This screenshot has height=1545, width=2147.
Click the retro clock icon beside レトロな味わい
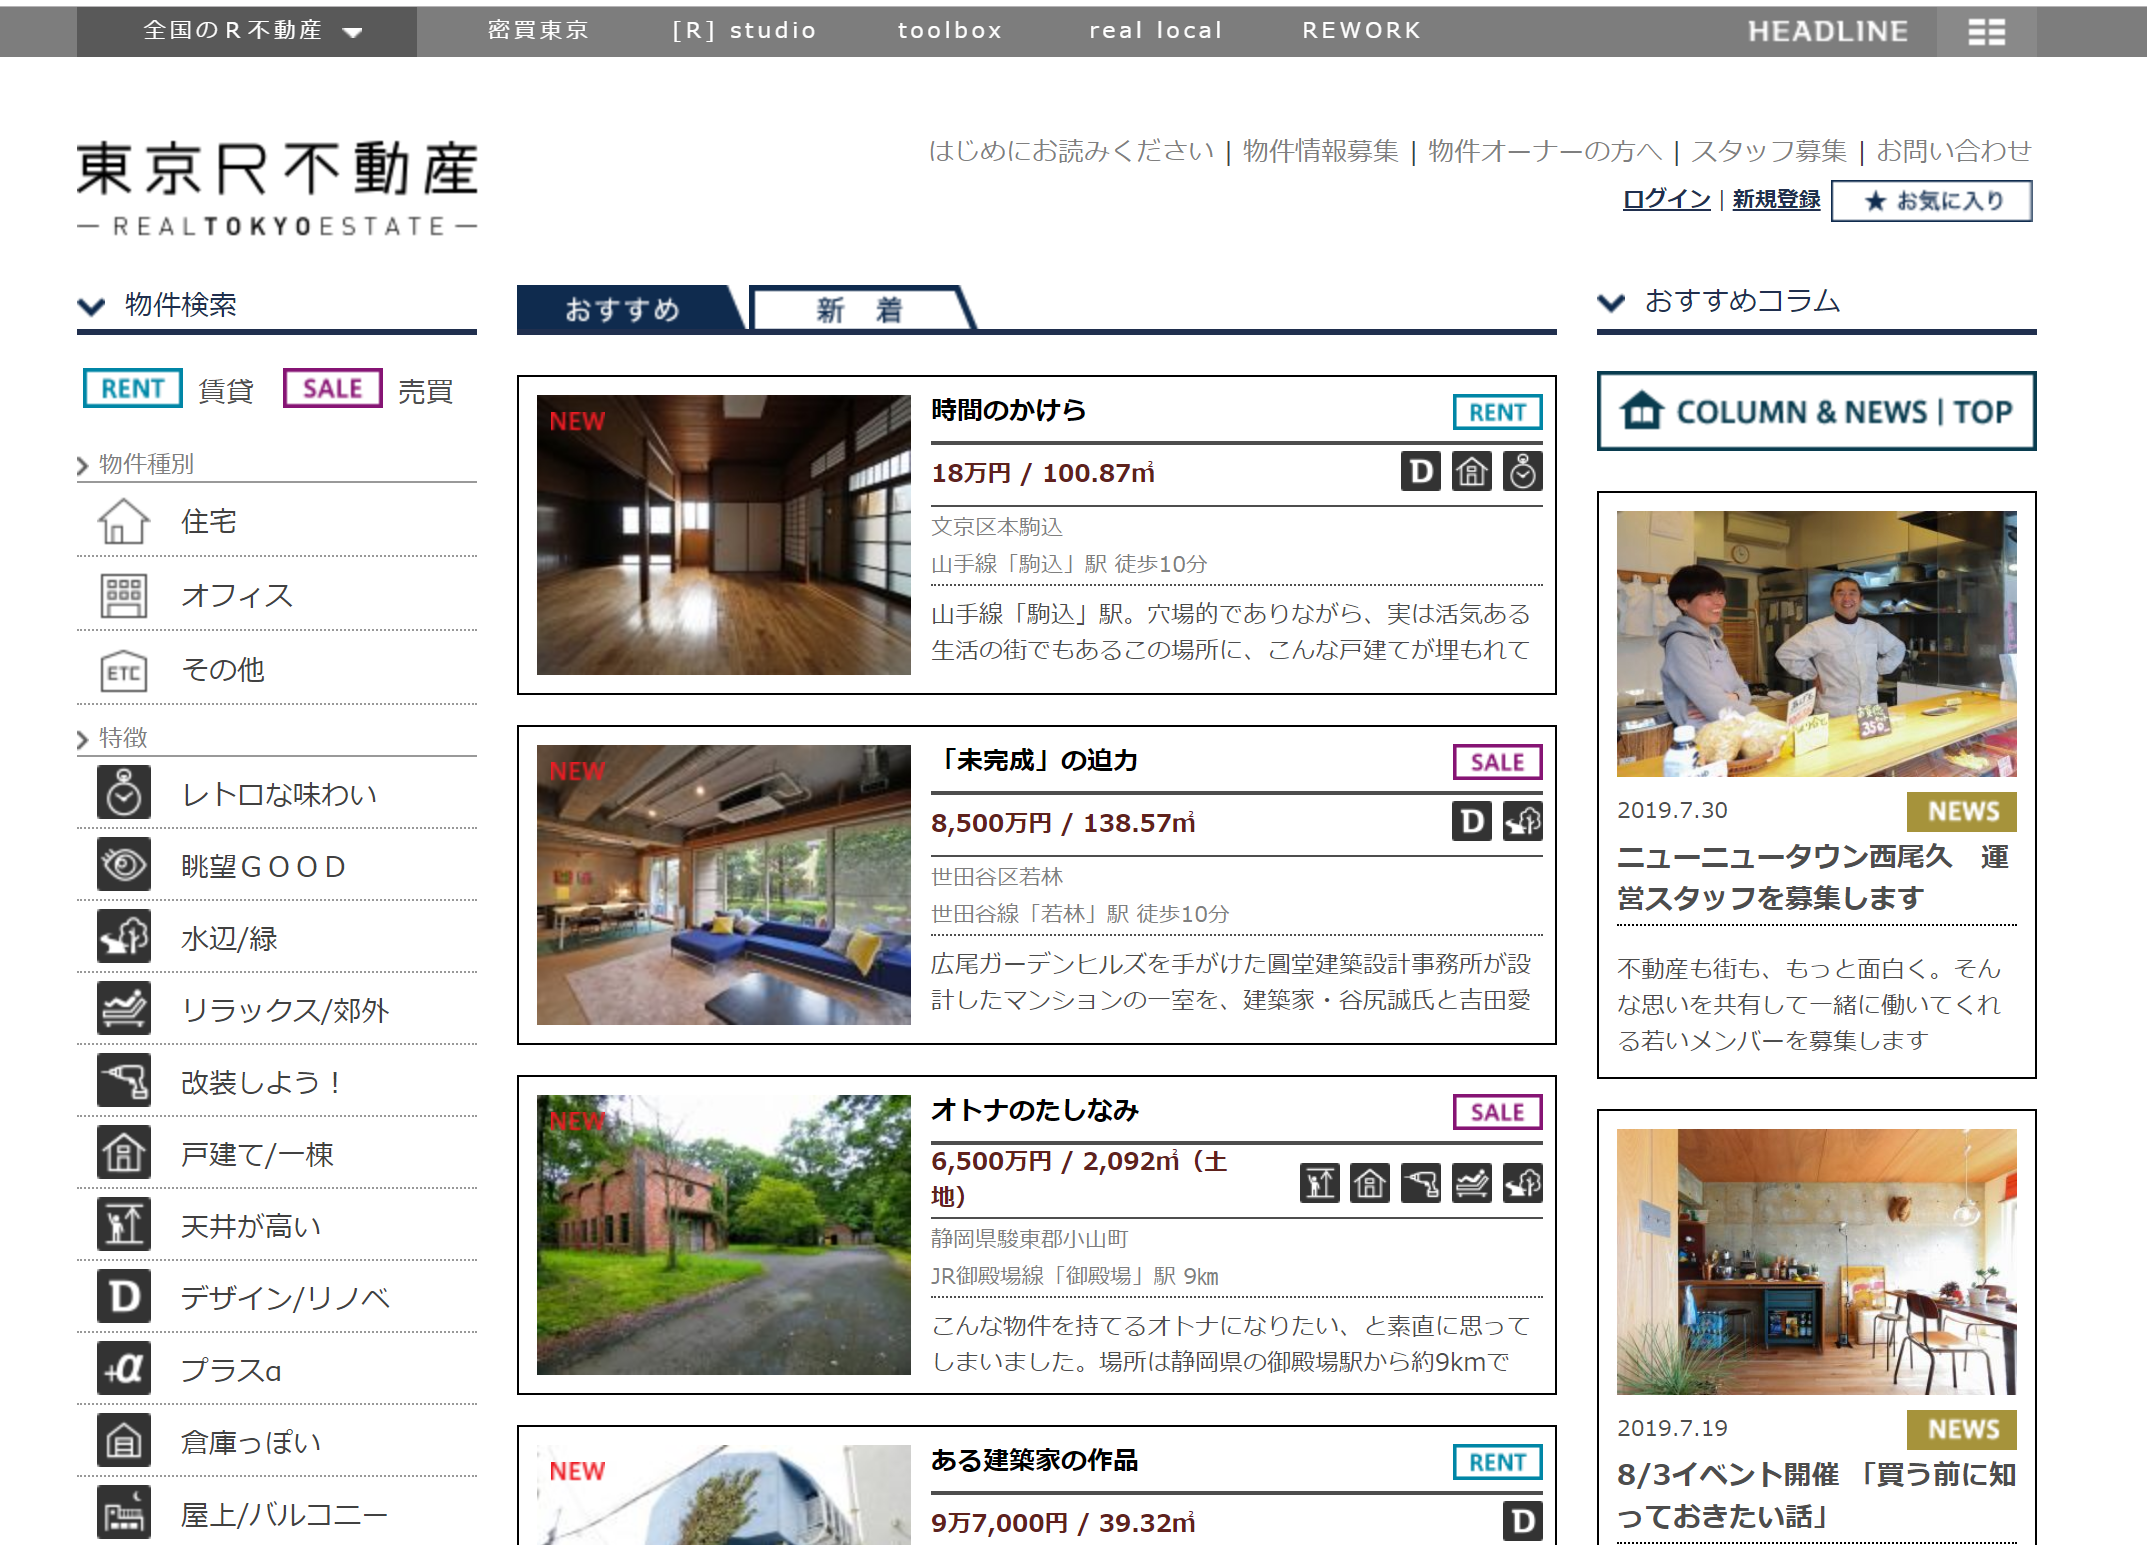pyautogui.click(x=124, y=793)
